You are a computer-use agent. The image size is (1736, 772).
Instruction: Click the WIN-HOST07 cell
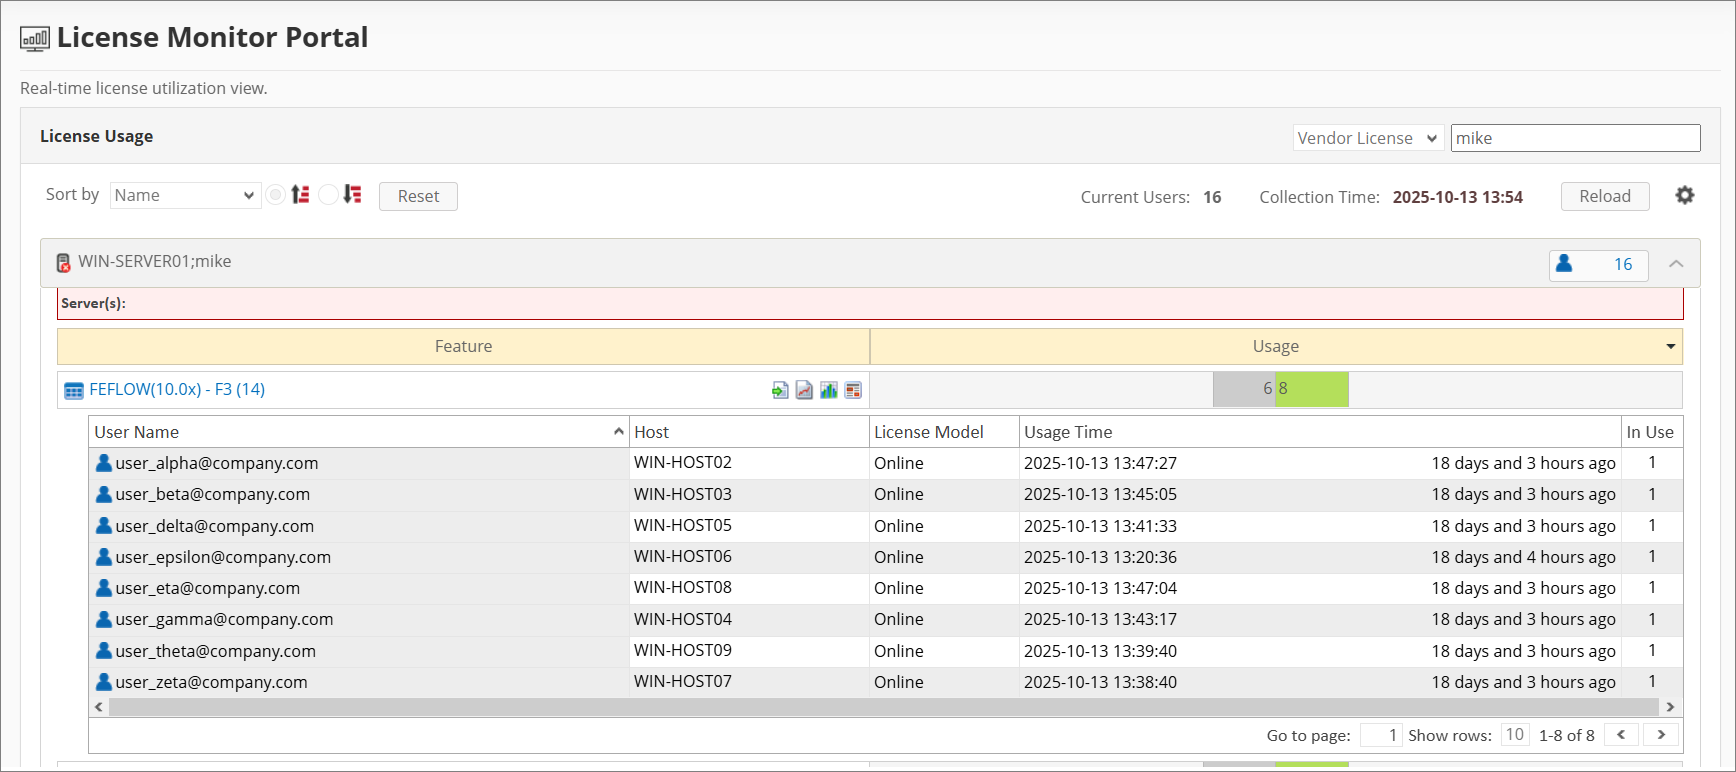(x=749, y=682)
